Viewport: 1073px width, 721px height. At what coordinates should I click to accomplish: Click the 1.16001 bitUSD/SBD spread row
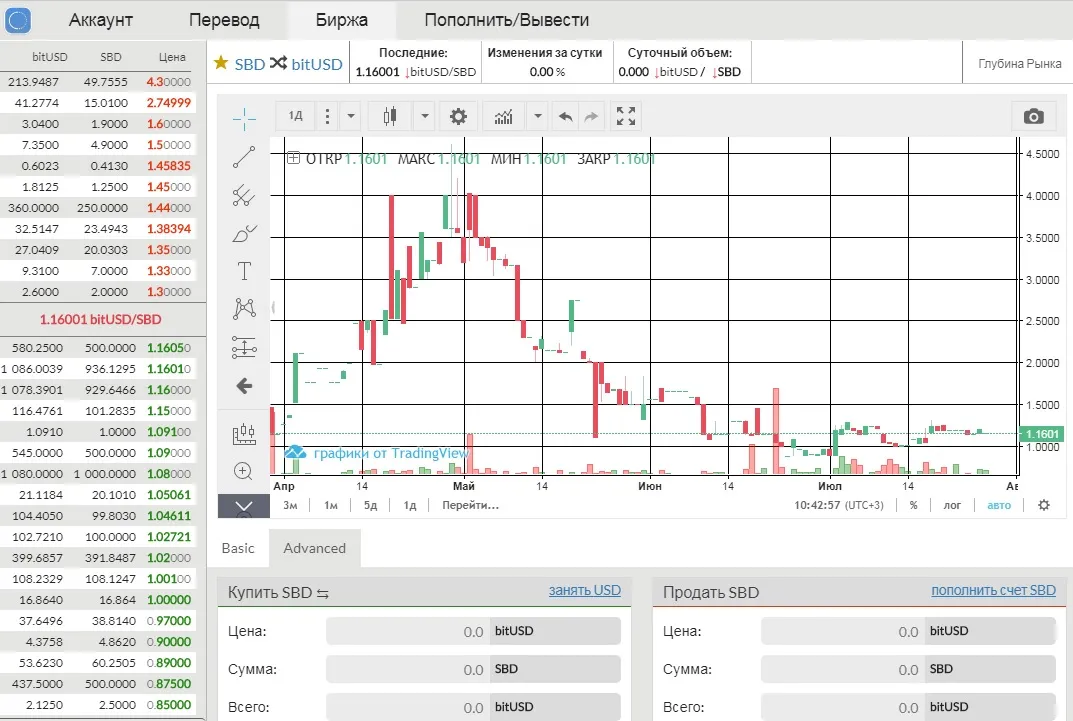point(101,319)
